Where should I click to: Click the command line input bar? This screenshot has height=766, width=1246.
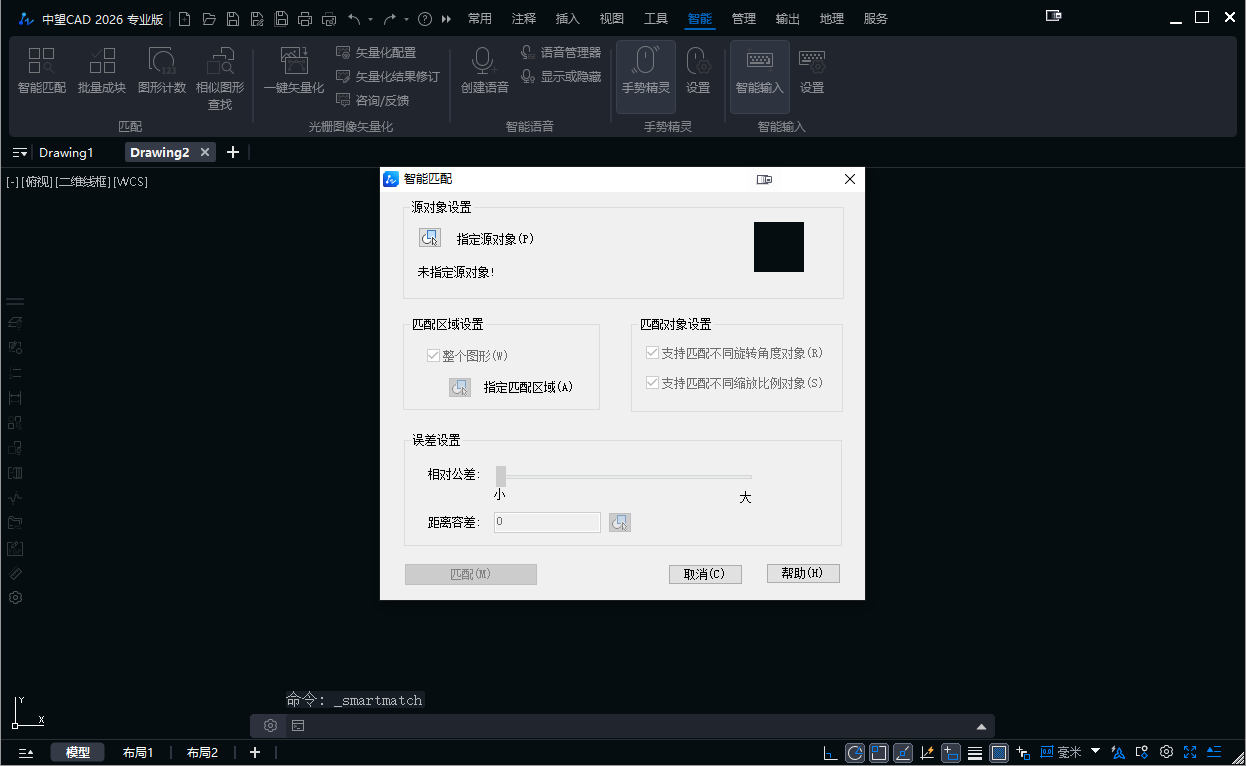click(x=640, y=726)
